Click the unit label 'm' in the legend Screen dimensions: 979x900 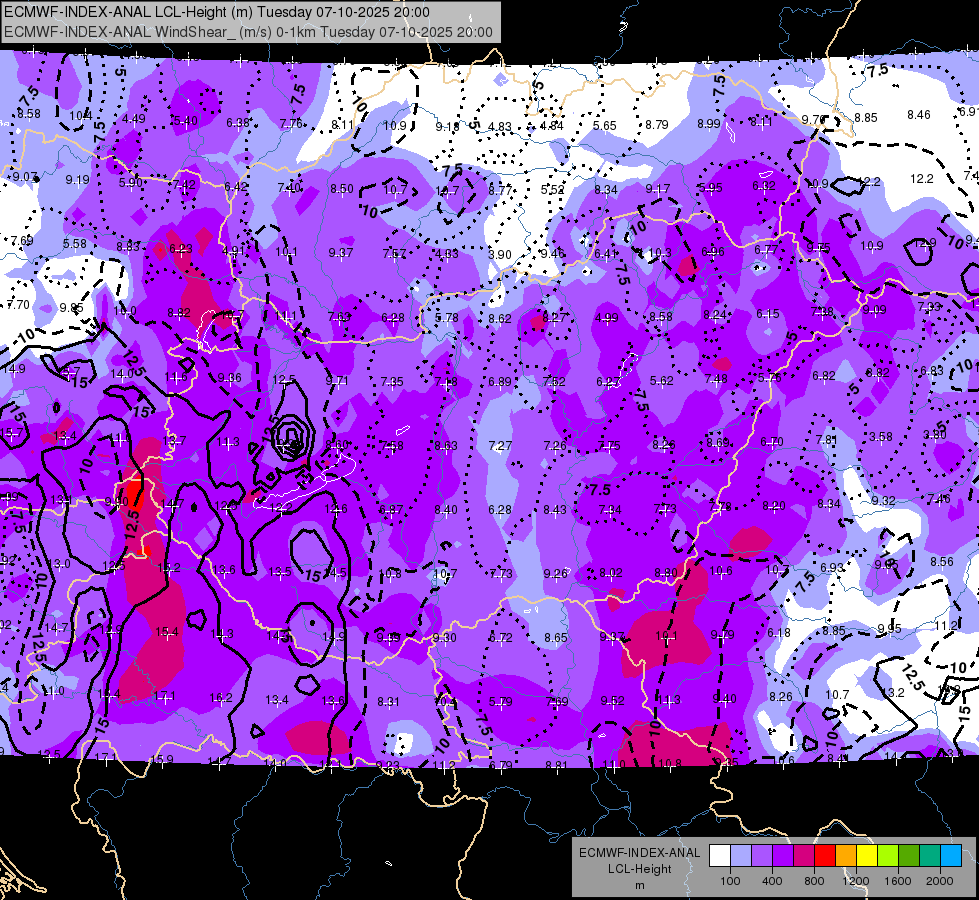(x=639, y=885)
